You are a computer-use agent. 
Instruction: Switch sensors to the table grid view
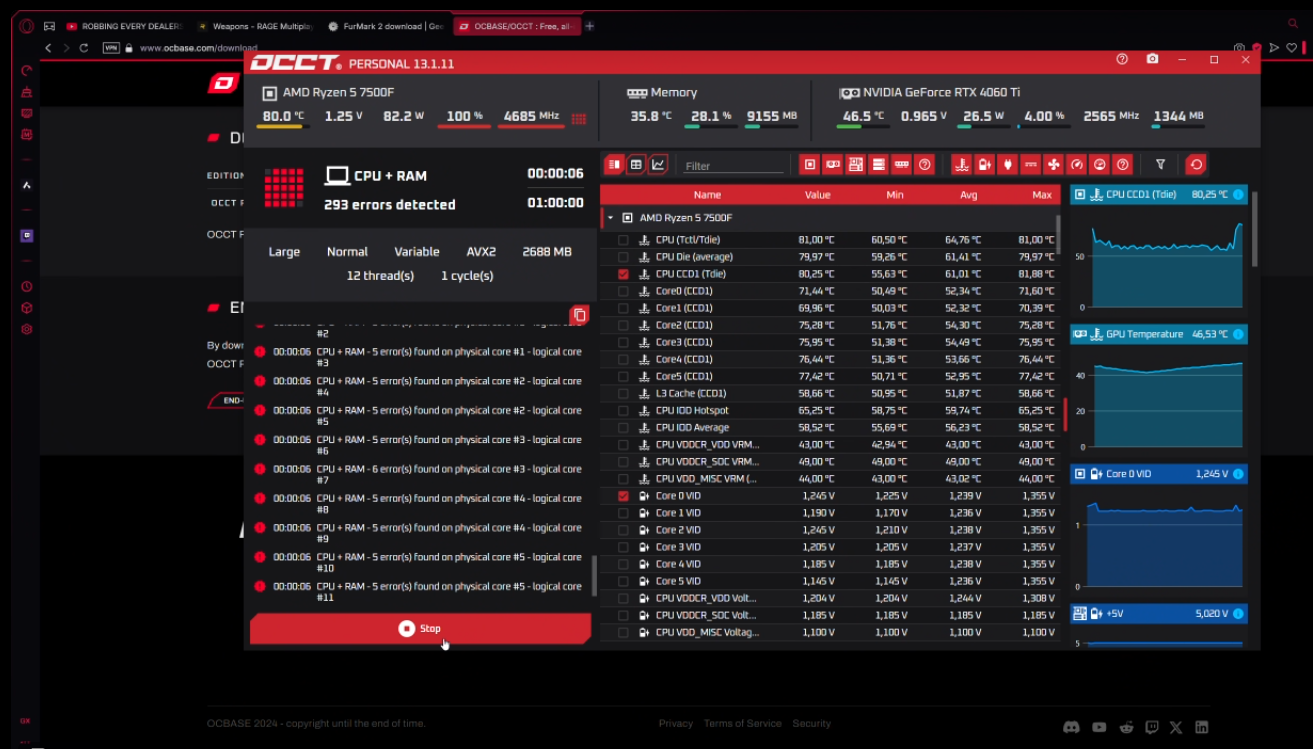point(636,164)
